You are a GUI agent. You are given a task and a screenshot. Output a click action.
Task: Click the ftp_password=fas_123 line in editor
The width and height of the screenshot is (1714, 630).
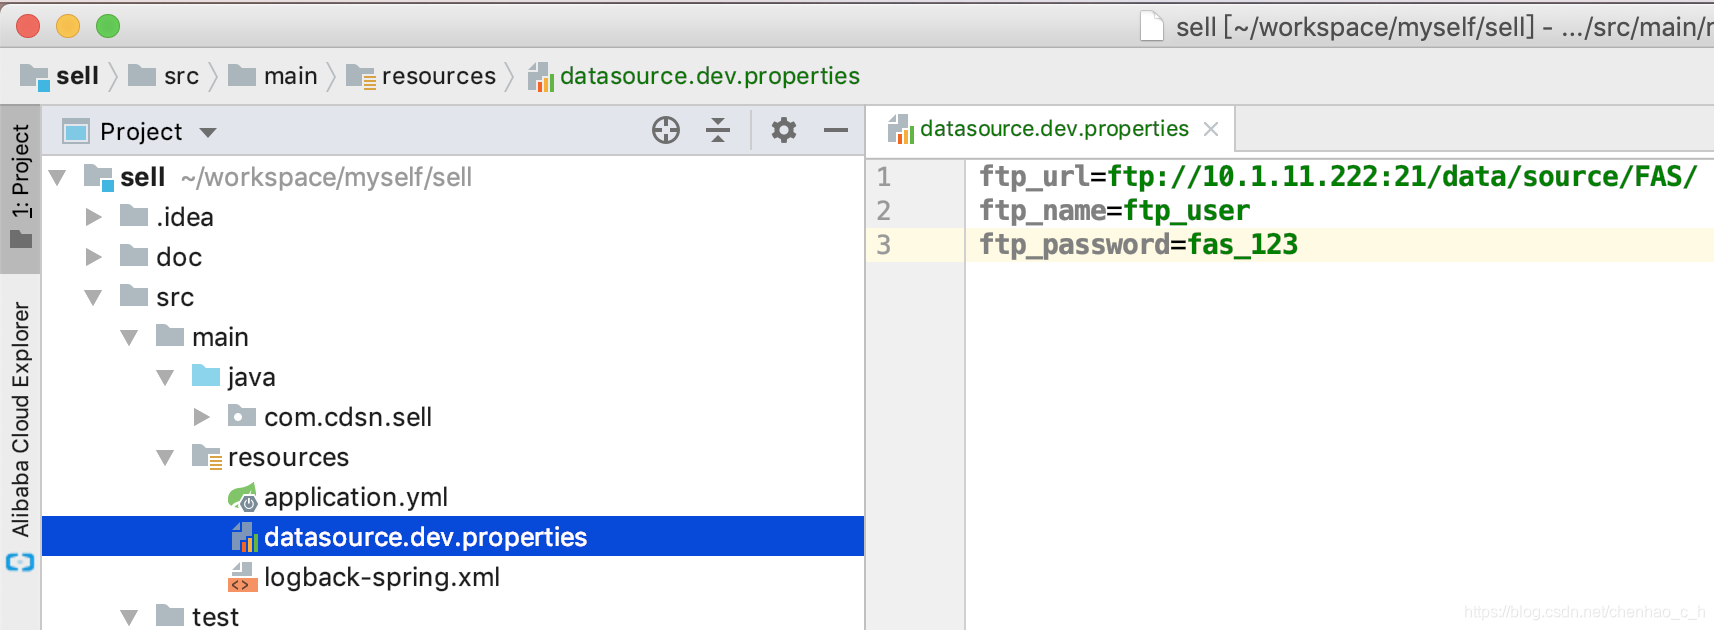pos(1138,245)
